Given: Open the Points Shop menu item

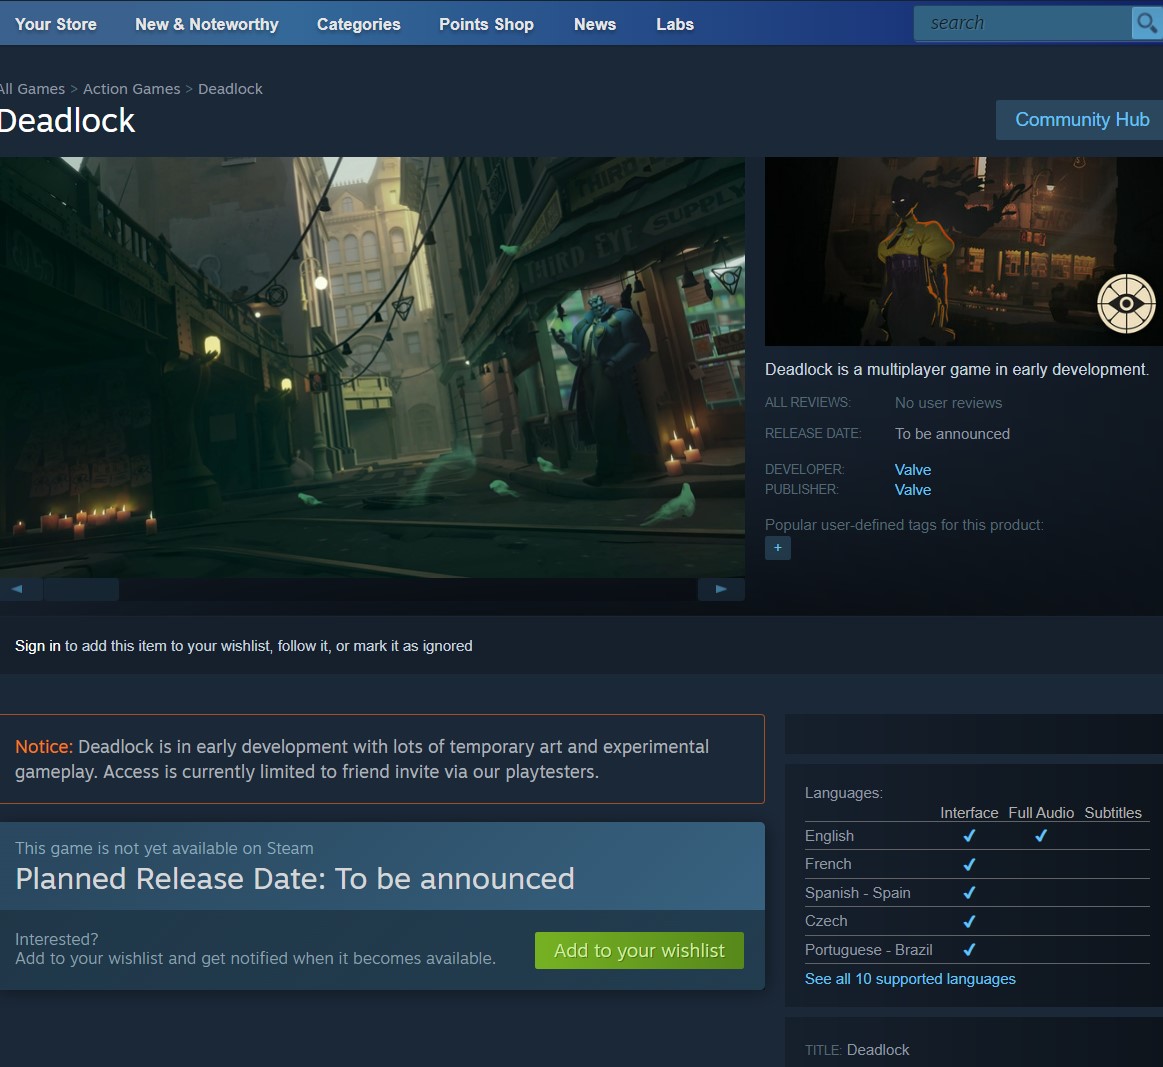Looking at the screenshot, I should (x=486, y=24).
